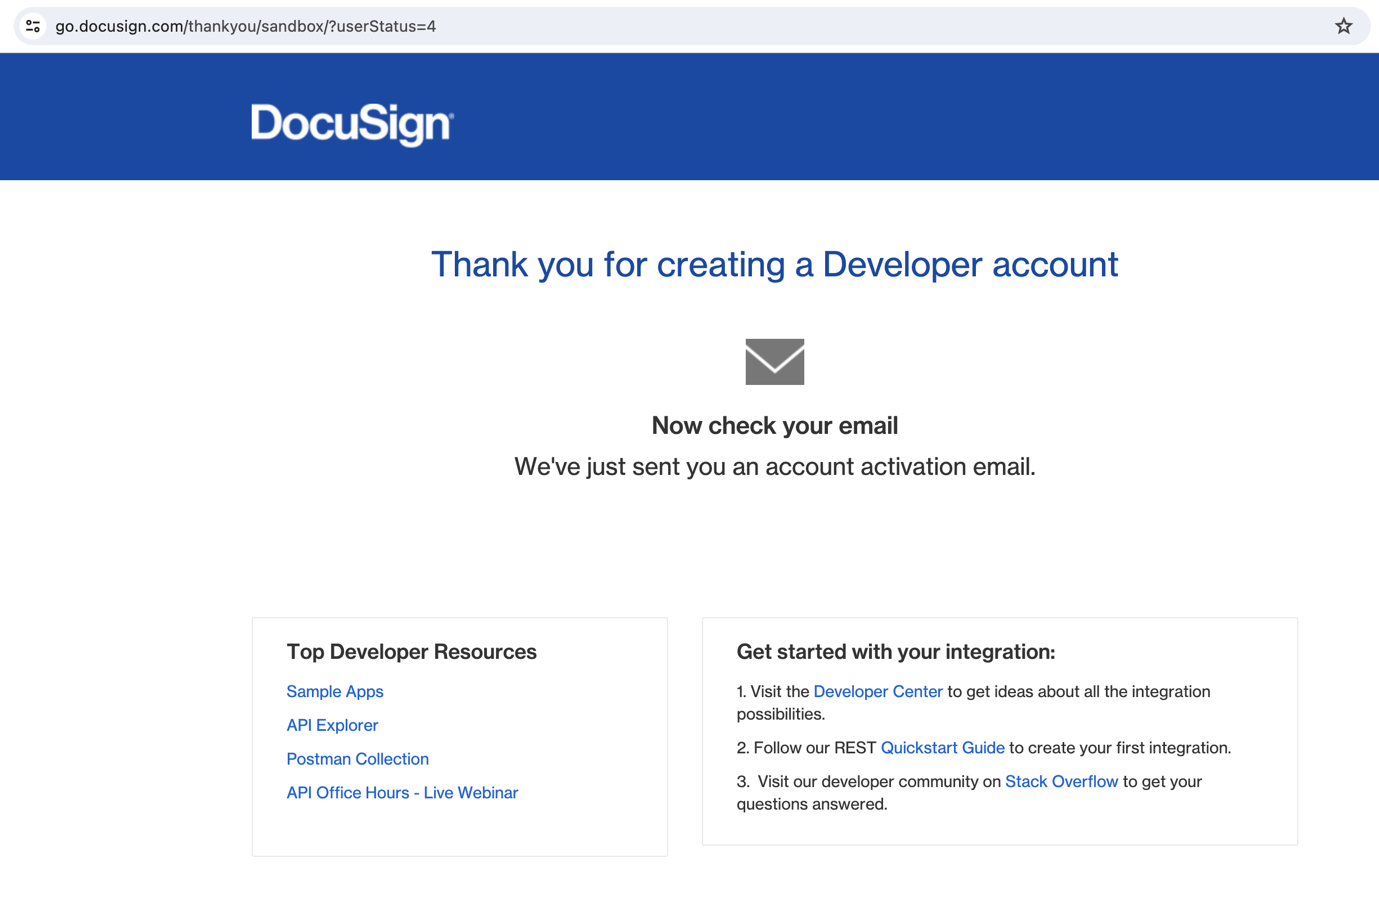Open the Sample Apps link

(x=335, y=691)
